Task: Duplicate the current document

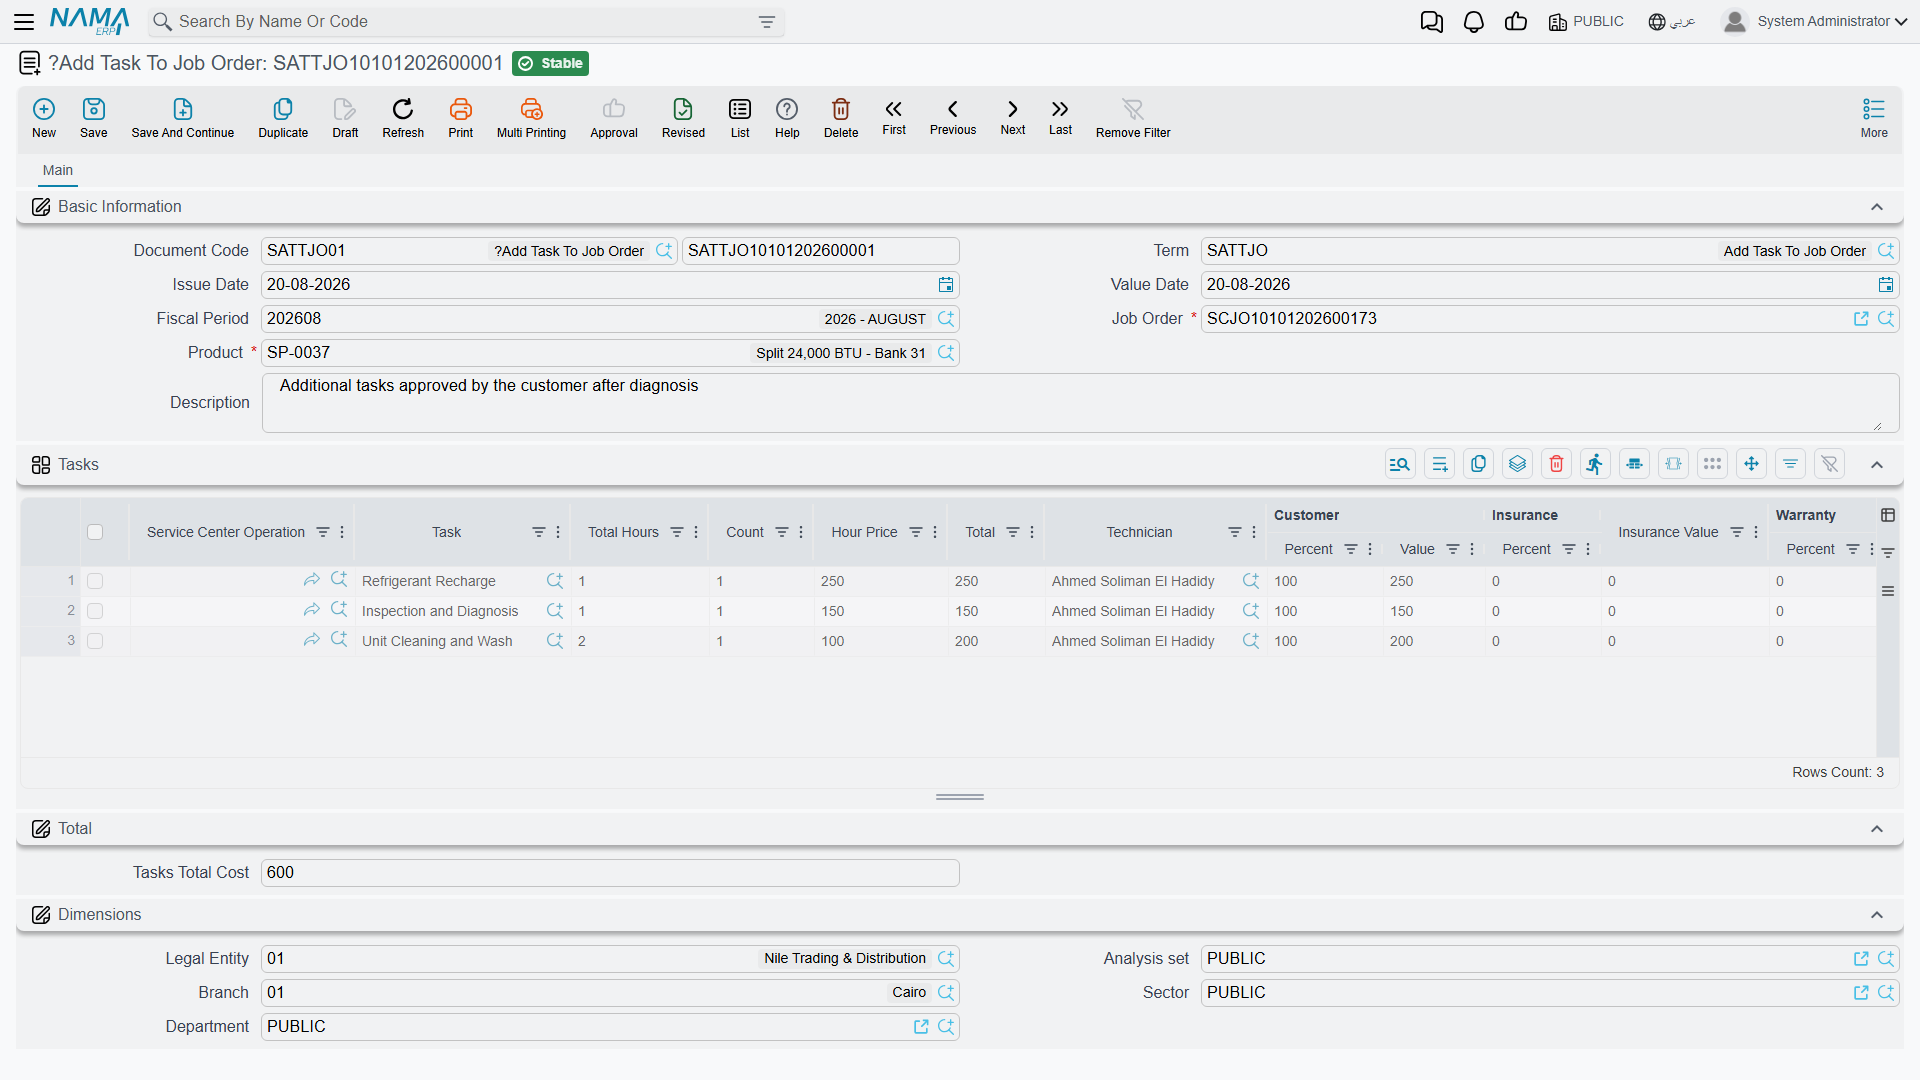Action: coord(283,117)
